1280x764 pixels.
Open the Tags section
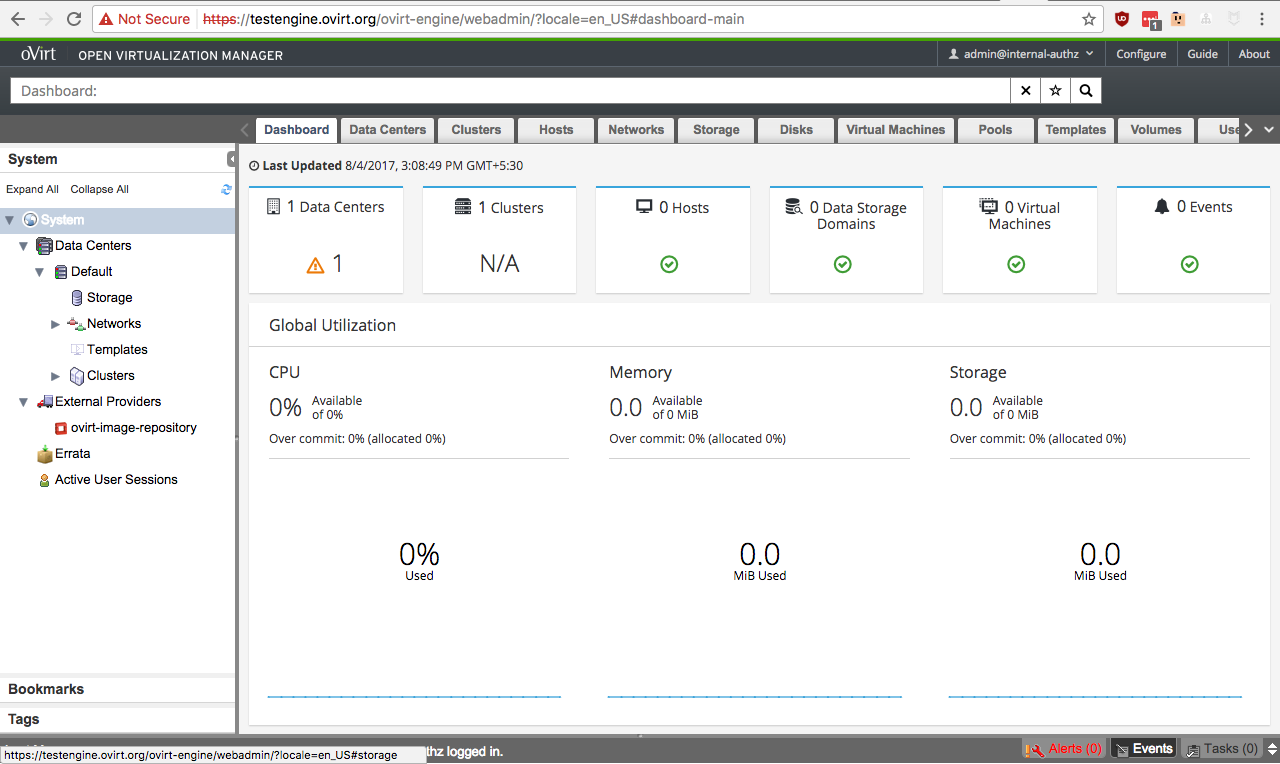pyautogui.click(x=118, y=719)
